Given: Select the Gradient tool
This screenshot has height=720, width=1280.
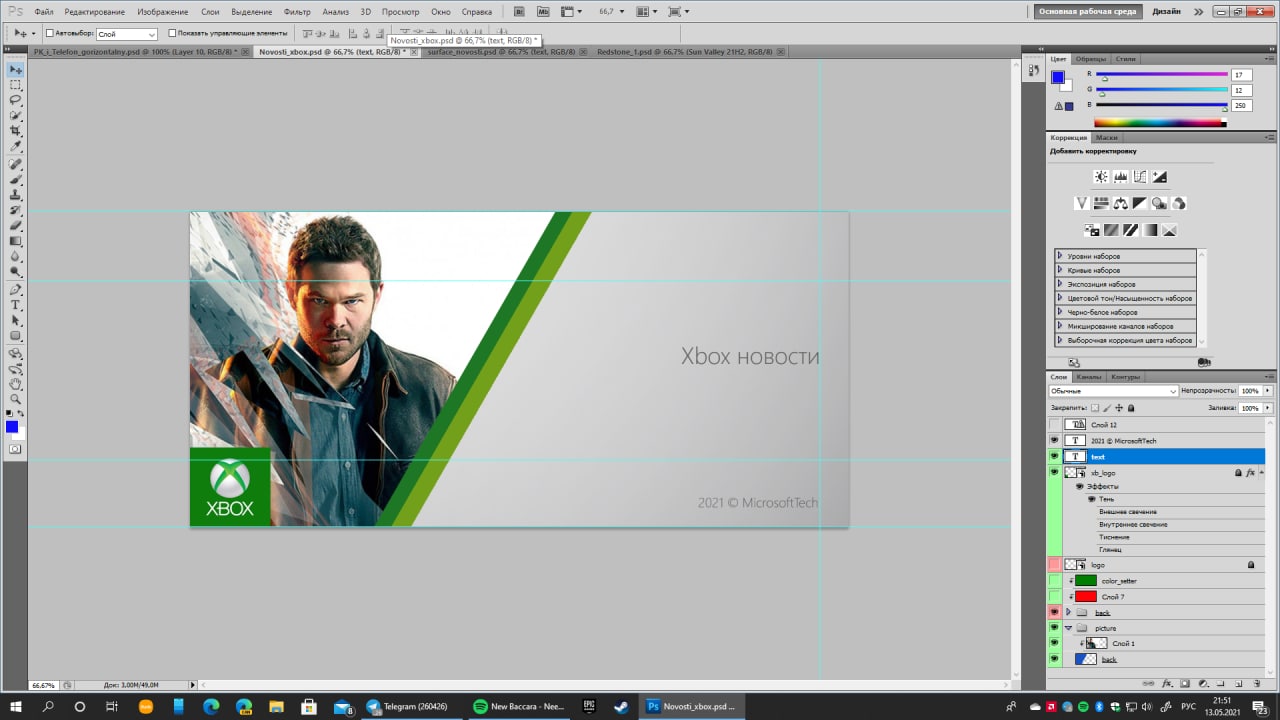Looking at the screenshot, I should [x=16, y=241].
